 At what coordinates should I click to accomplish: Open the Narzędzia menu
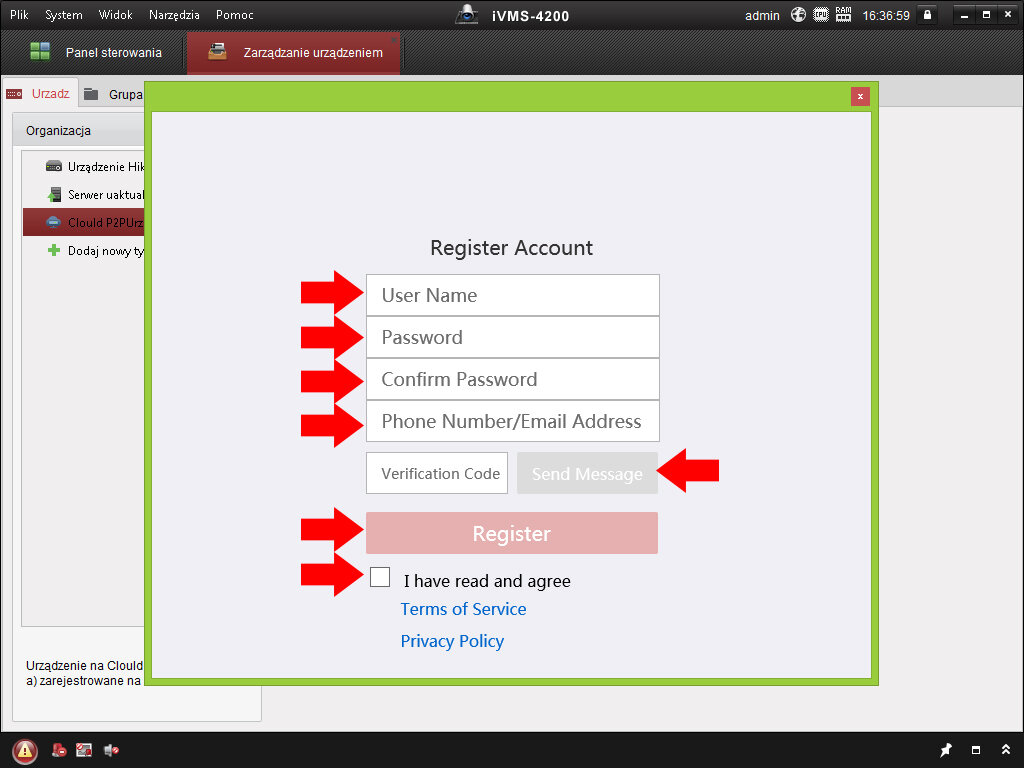174,15
